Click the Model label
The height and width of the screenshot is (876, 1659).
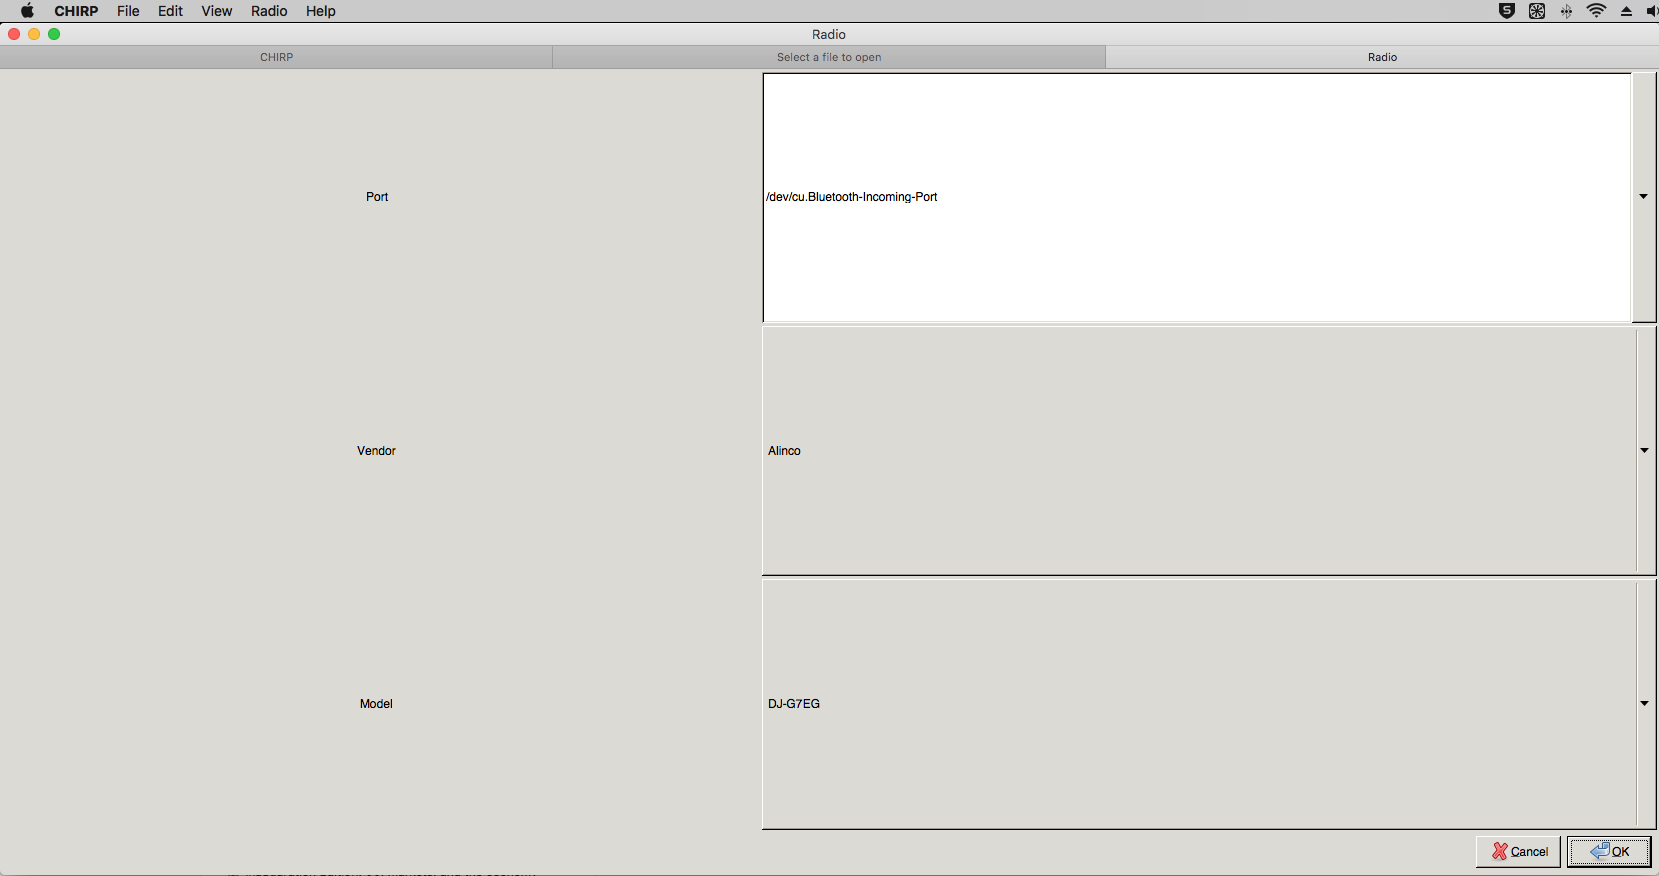click(x=376, y=704)
